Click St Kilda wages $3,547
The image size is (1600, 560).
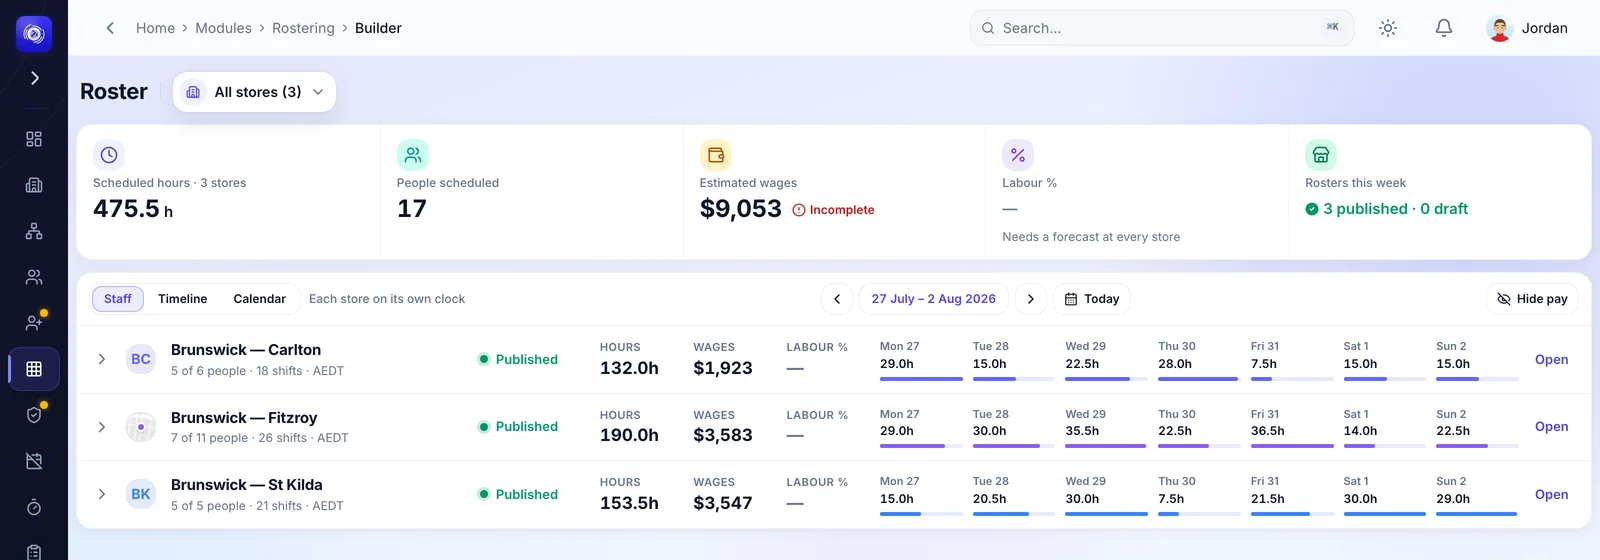pyautogui.click(x=723, y=503)
